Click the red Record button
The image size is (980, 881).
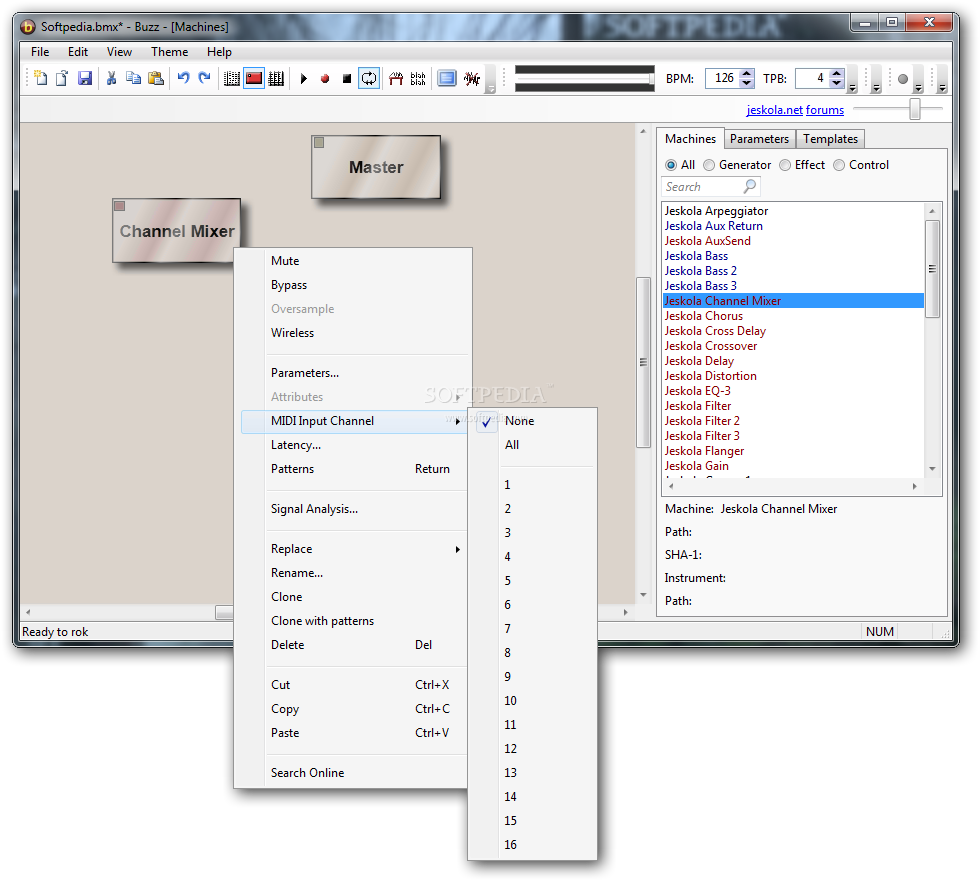(x=325, y=79)
